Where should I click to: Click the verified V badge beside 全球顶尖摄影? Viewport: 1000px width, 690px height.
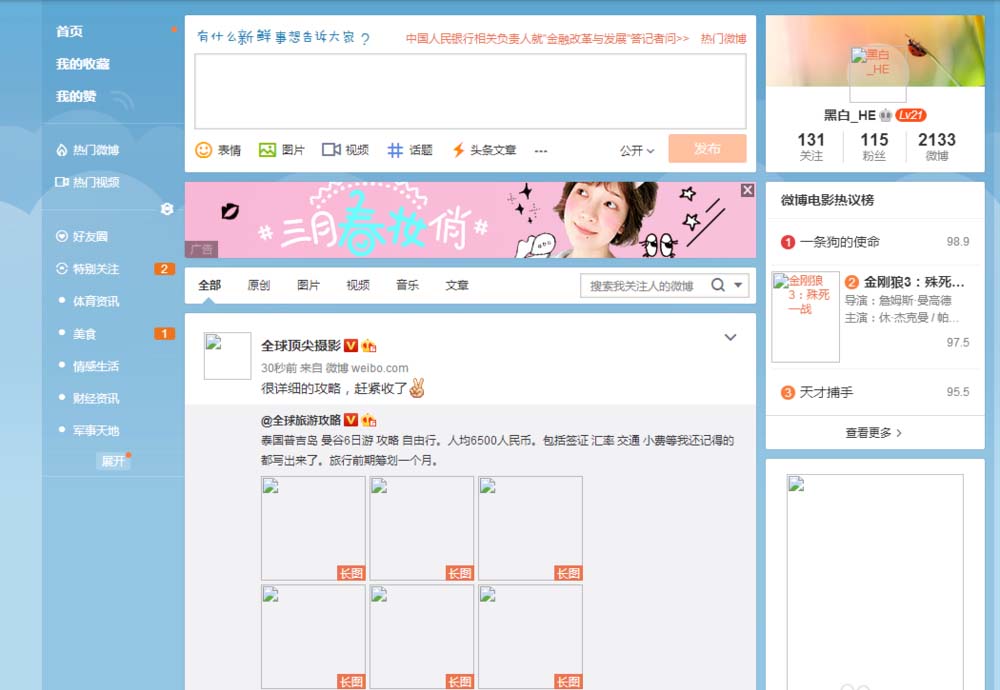351,346
